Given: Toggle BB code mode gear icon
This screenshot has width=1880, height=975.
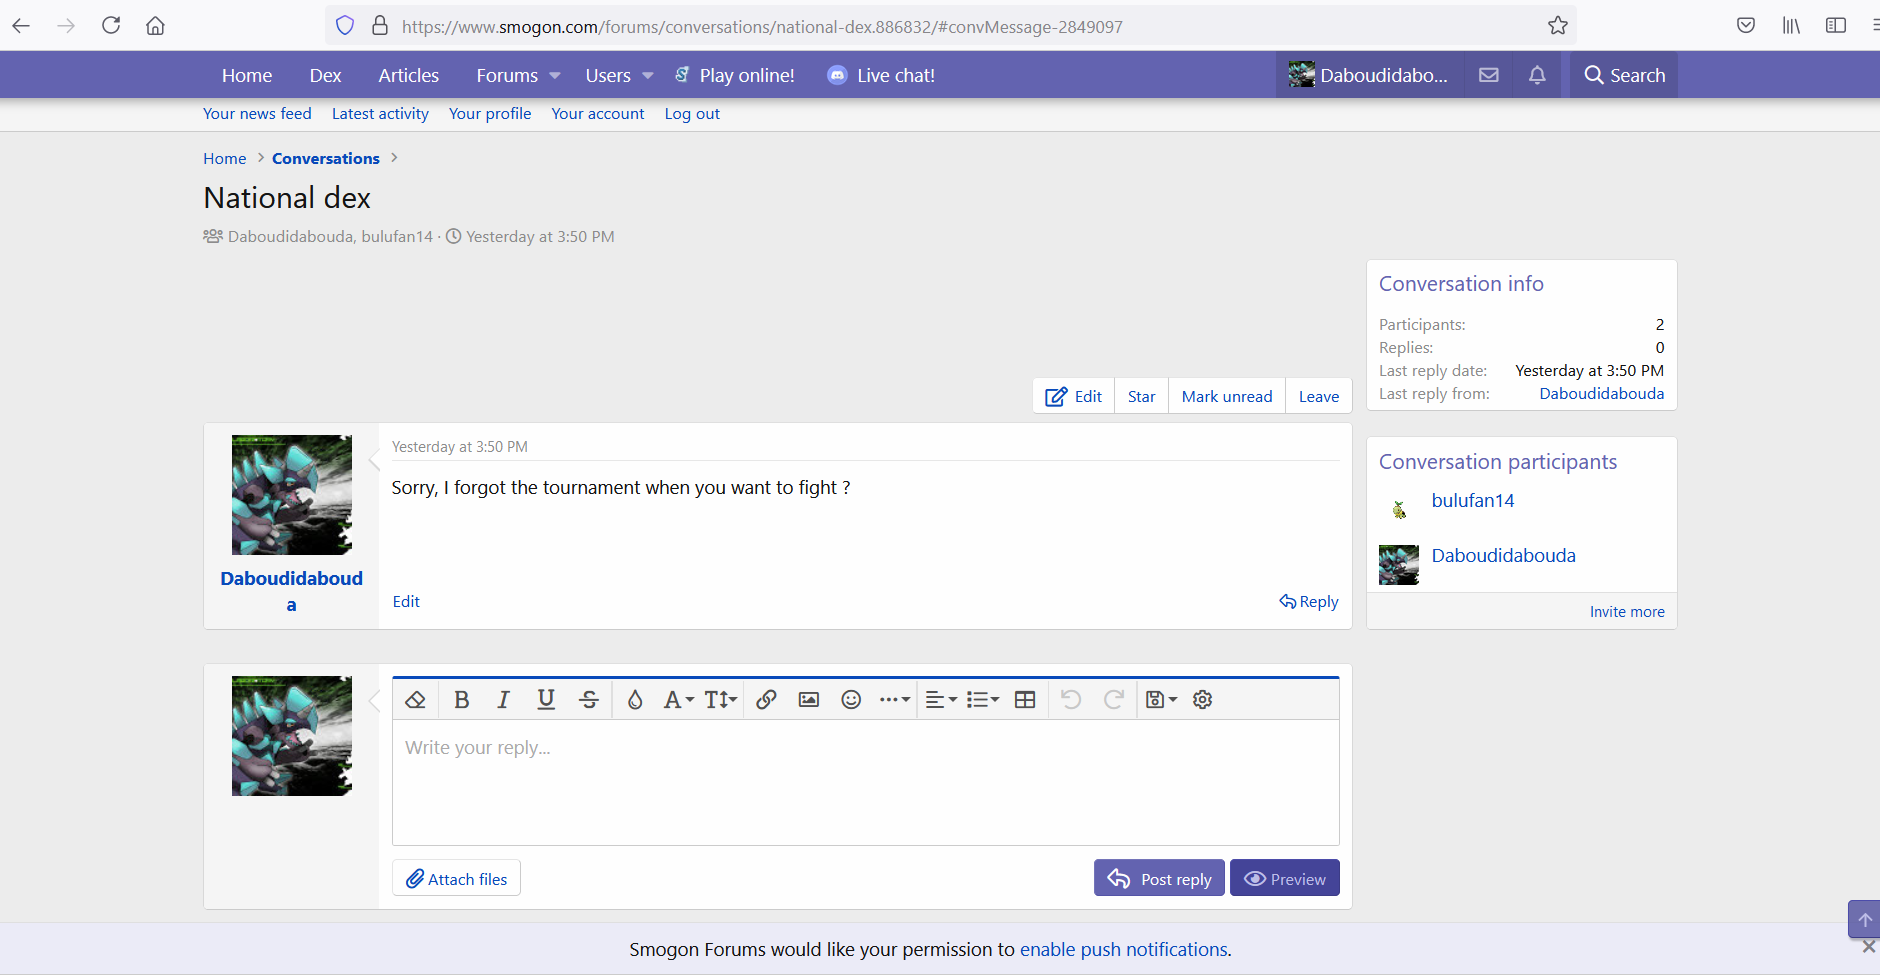Looking at the screenshot, I should coord(1203,700).
